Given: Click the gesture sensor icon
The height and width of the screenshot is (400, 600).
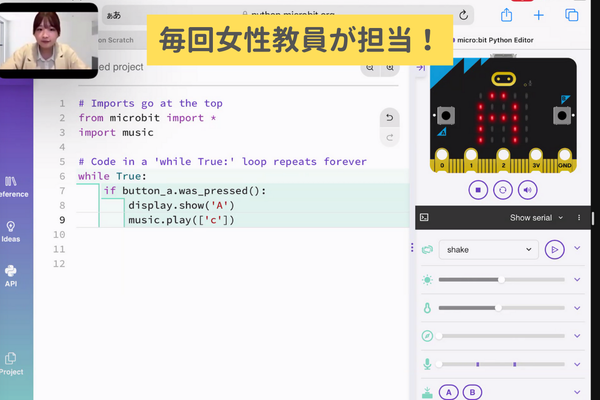Looking at the screenshot, I should (x=427, y=250).
